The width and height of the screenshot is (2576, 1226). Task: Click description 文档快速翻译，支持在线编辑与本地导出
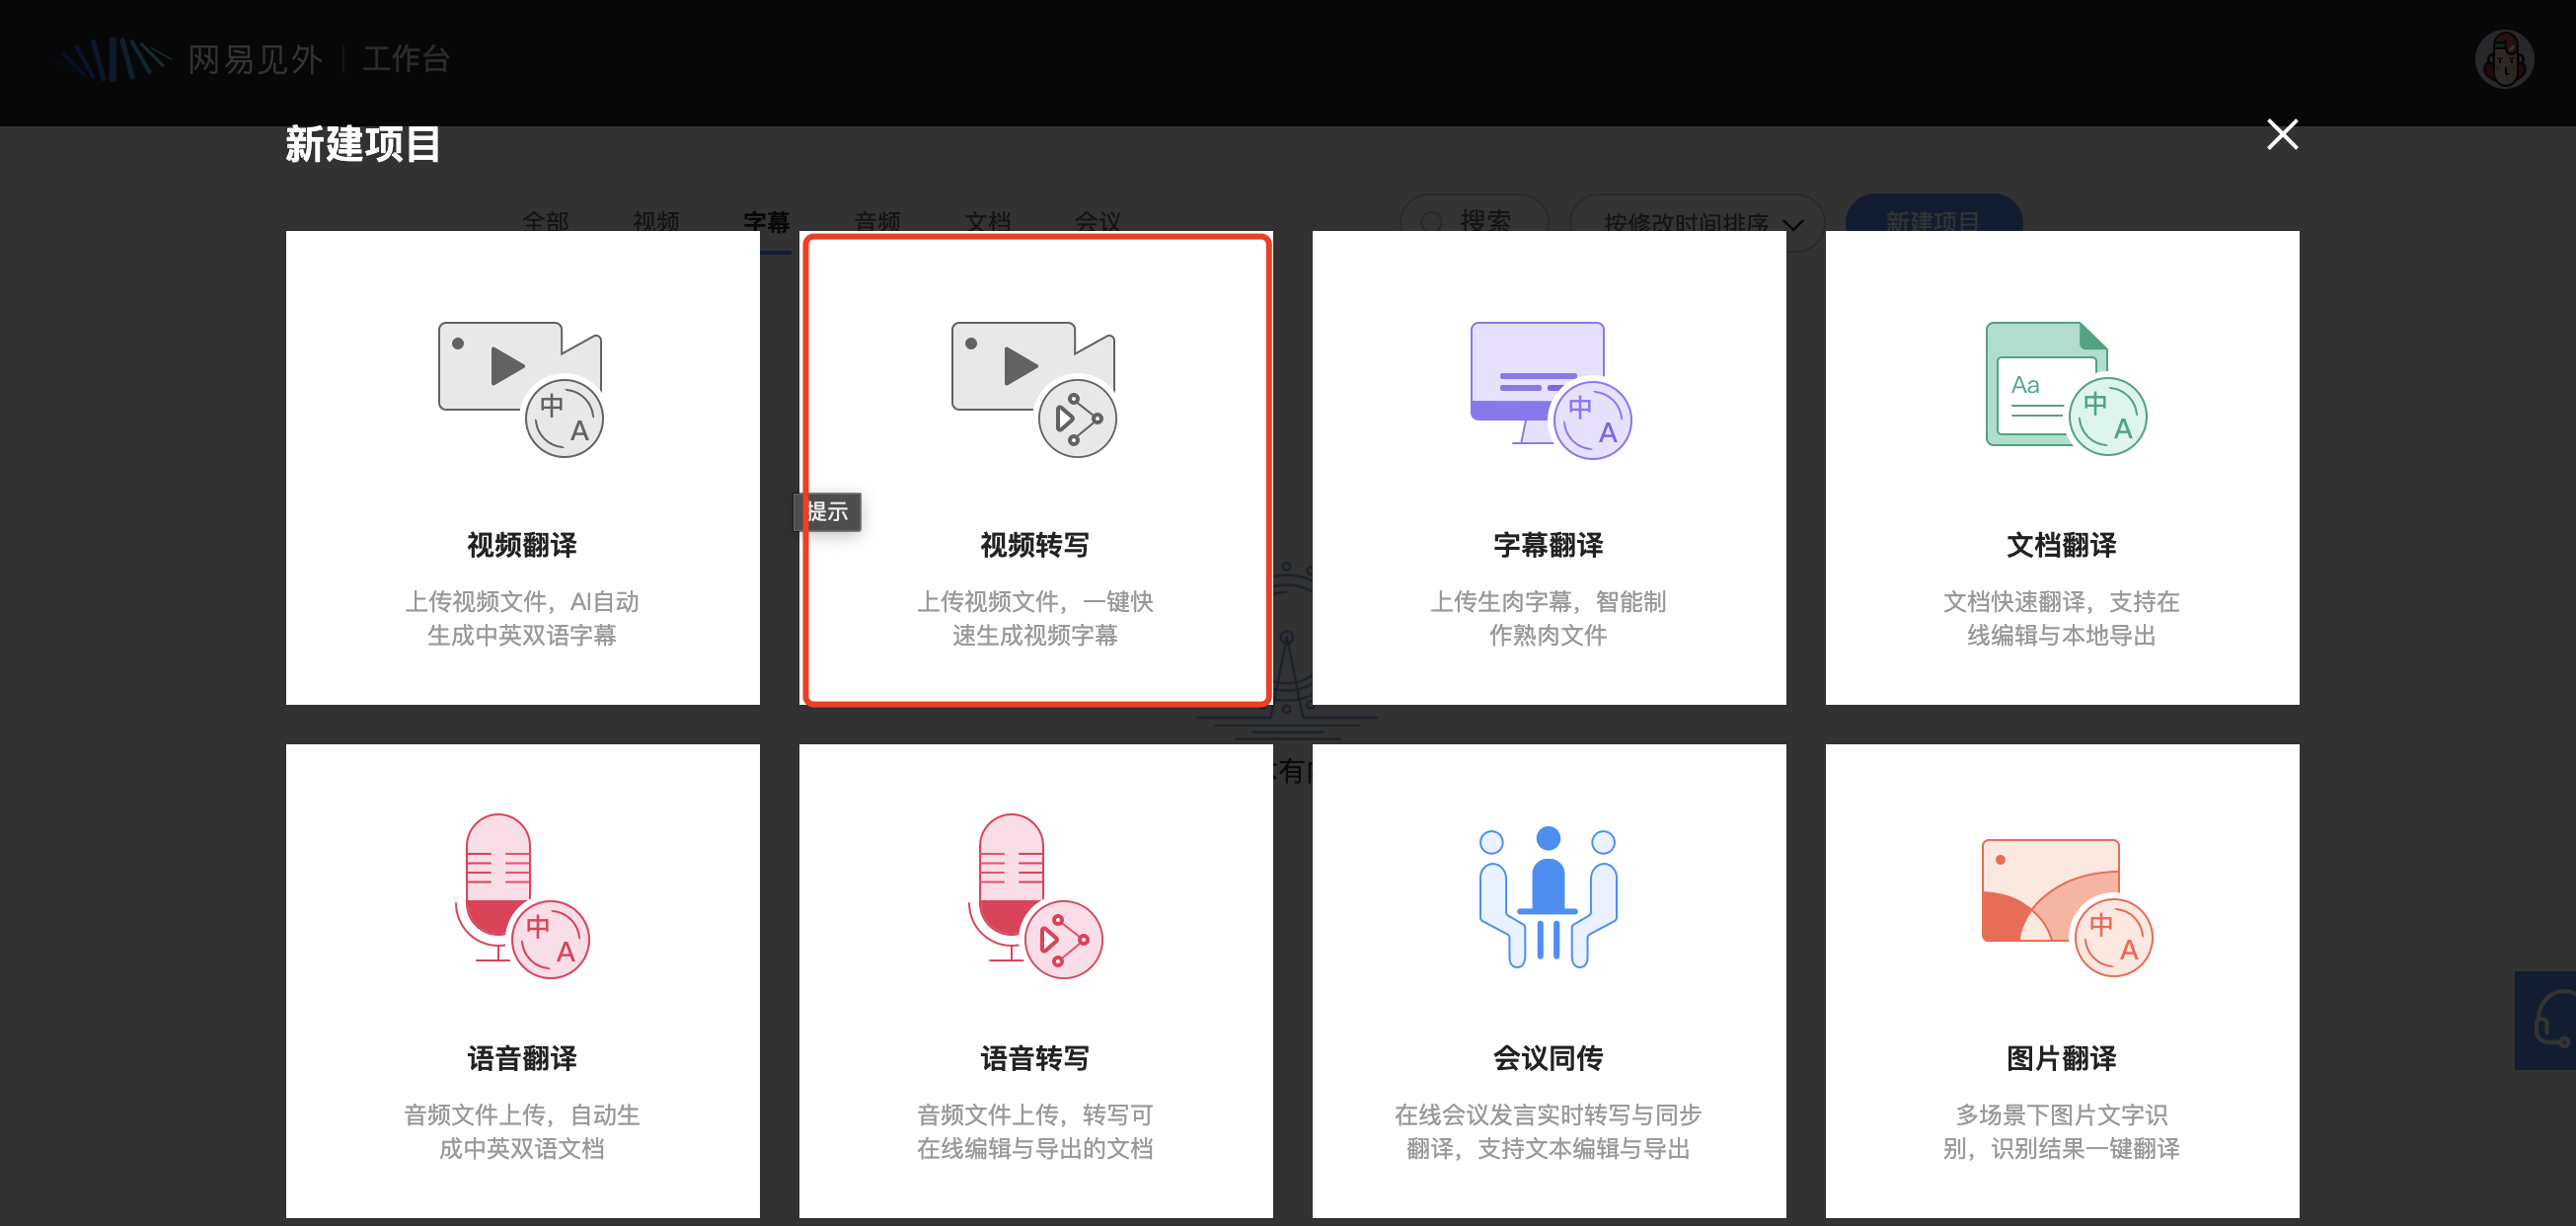point(2061,618)
